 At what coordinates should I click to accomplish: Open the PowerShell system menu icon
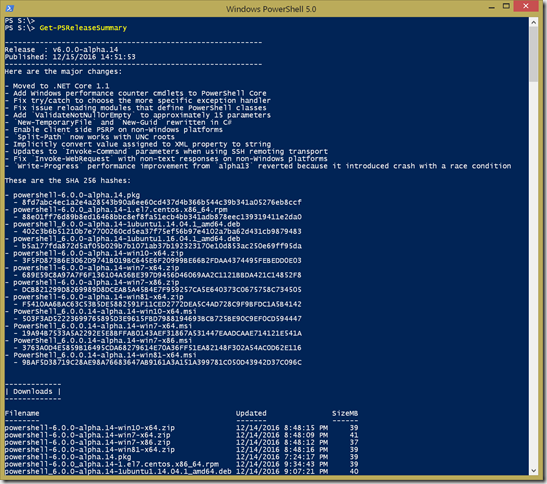tap(10, 8)
